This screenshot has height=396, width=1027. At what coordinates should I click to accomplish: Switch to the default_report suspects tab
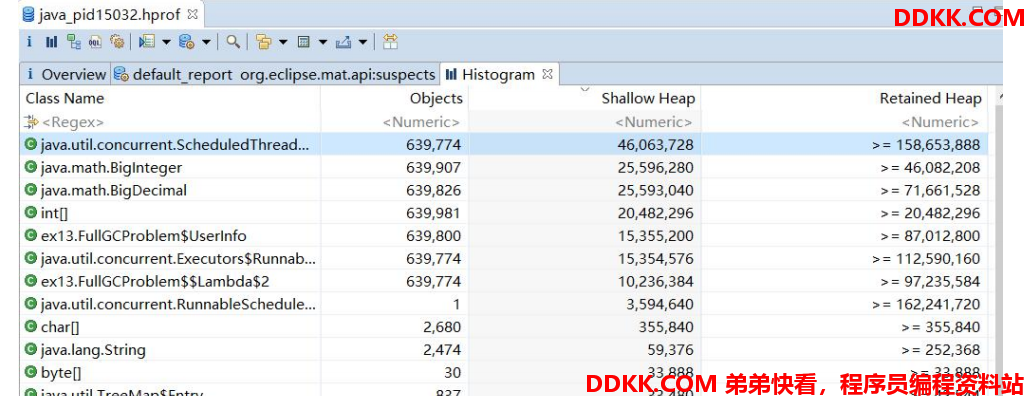click(x=275, y=75)
